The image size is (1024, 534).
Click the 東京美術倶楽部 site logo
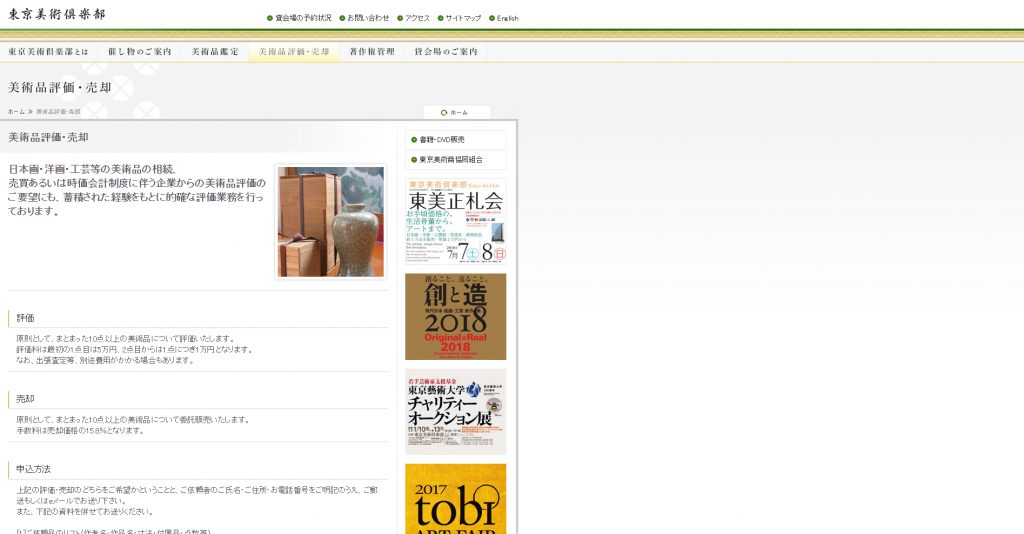[x=56, y=14]
